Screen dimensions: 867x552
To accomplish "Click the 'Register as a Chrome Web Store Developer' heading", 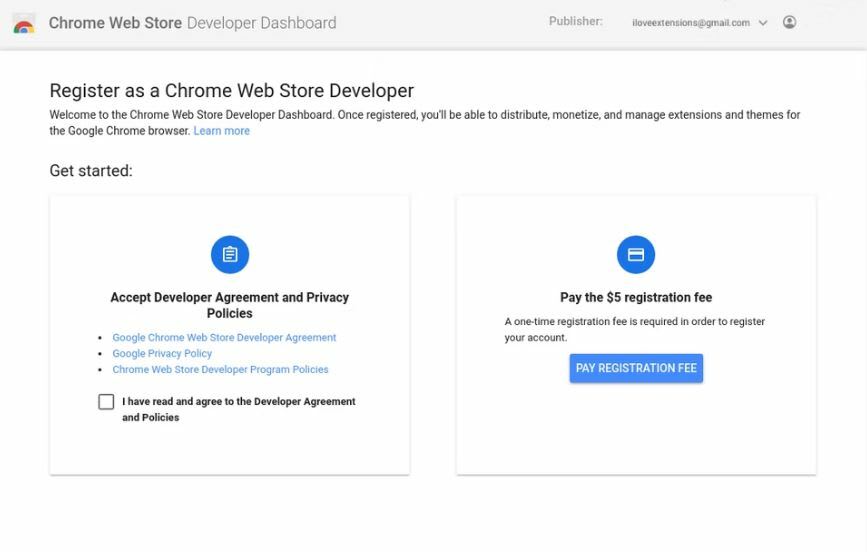I will coord(232,91).
